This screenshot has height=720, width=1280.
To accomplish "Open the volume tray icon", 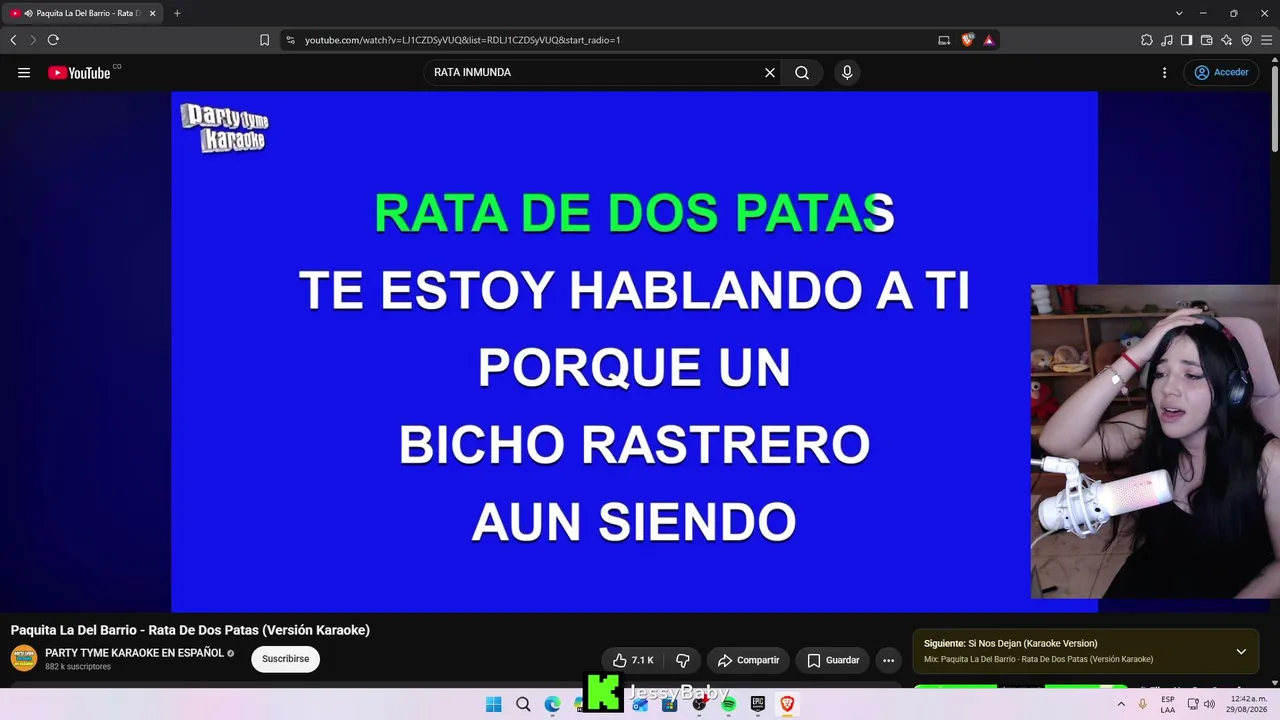I will [1209, 704].
